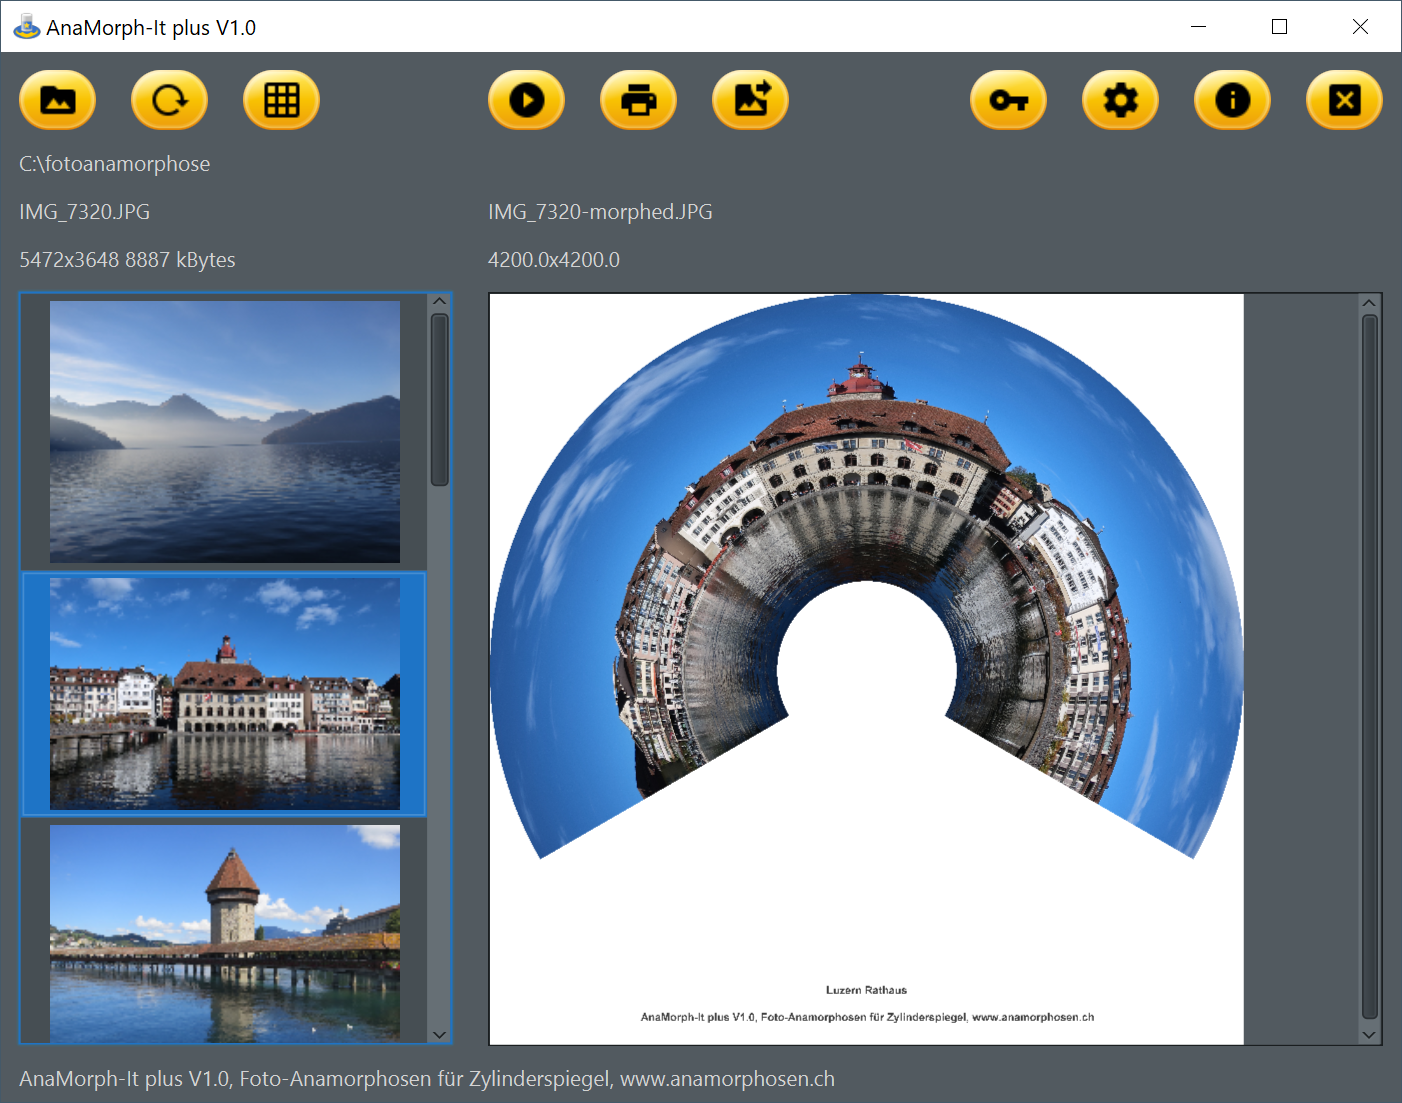Show the info dialog
Image resolution: width=1402 pixels, height=1103 pixels.
(x=1232, y=100)
